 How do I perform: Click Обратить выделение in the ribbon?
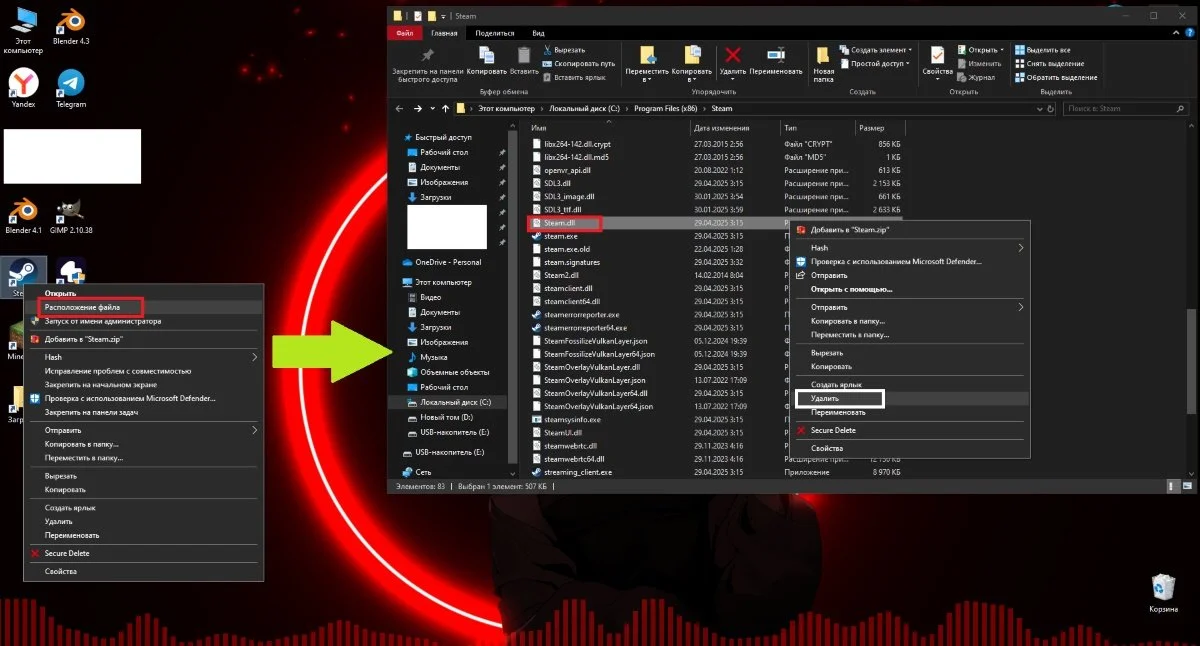click(1055, 77)
